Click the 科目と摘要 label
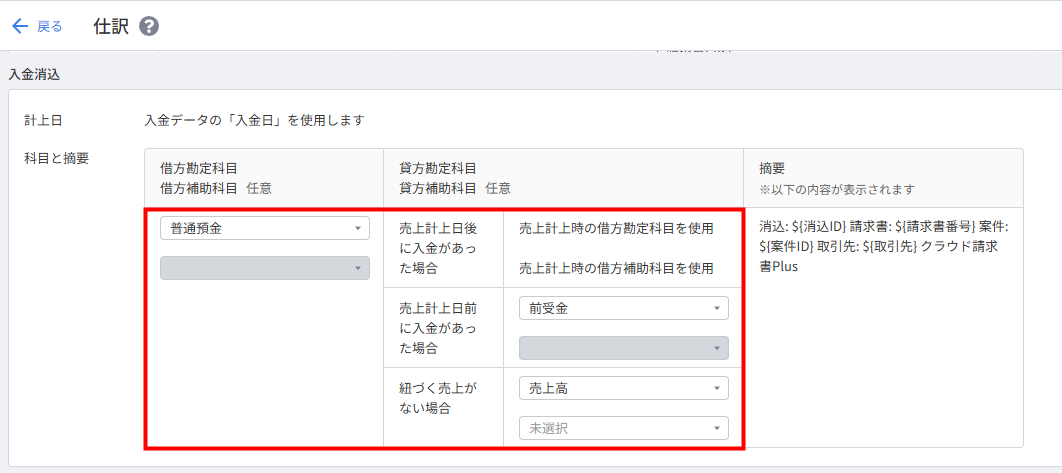This screenshot has width=1062, height=473. tap(56, 158)
